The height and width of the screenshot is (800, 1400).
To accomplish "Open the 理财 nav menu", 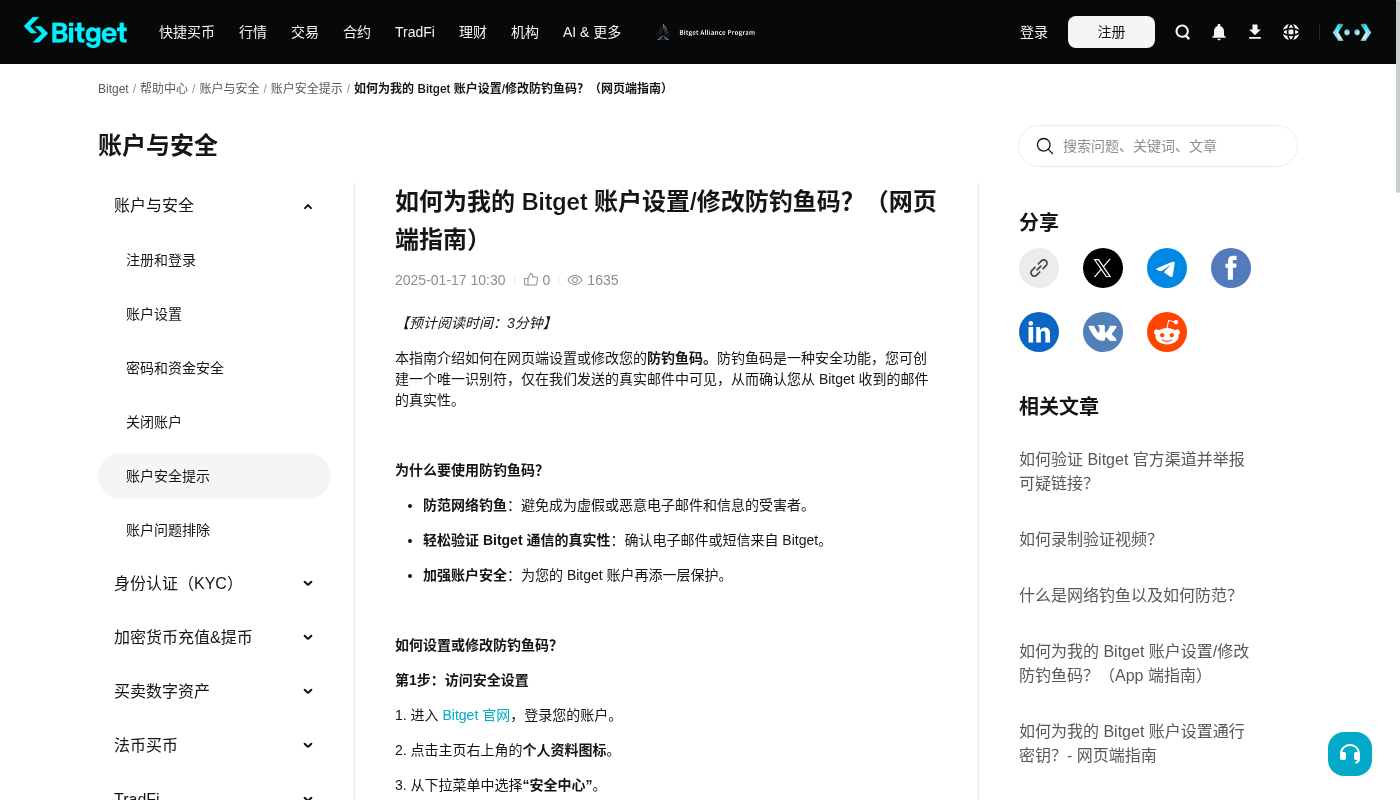I will [x=473, y=32].
